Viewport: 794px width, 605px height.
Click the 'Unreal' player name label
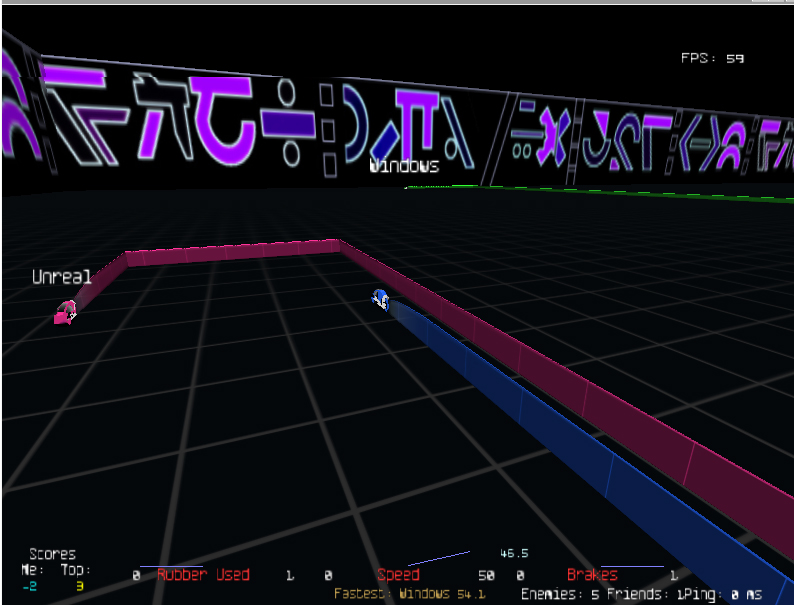point(61,277)
